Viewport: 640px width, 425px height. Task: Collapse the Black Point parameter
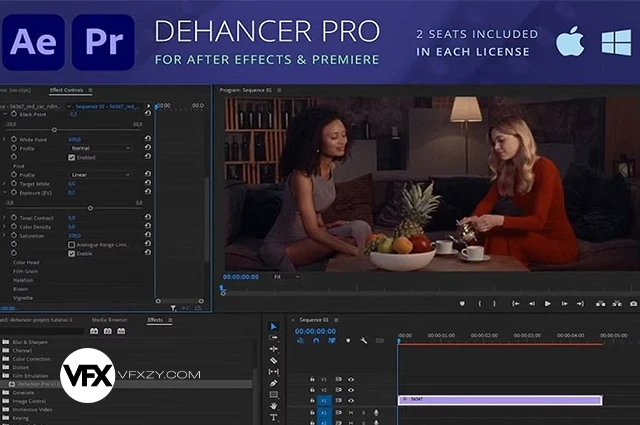tap(5, 114)
